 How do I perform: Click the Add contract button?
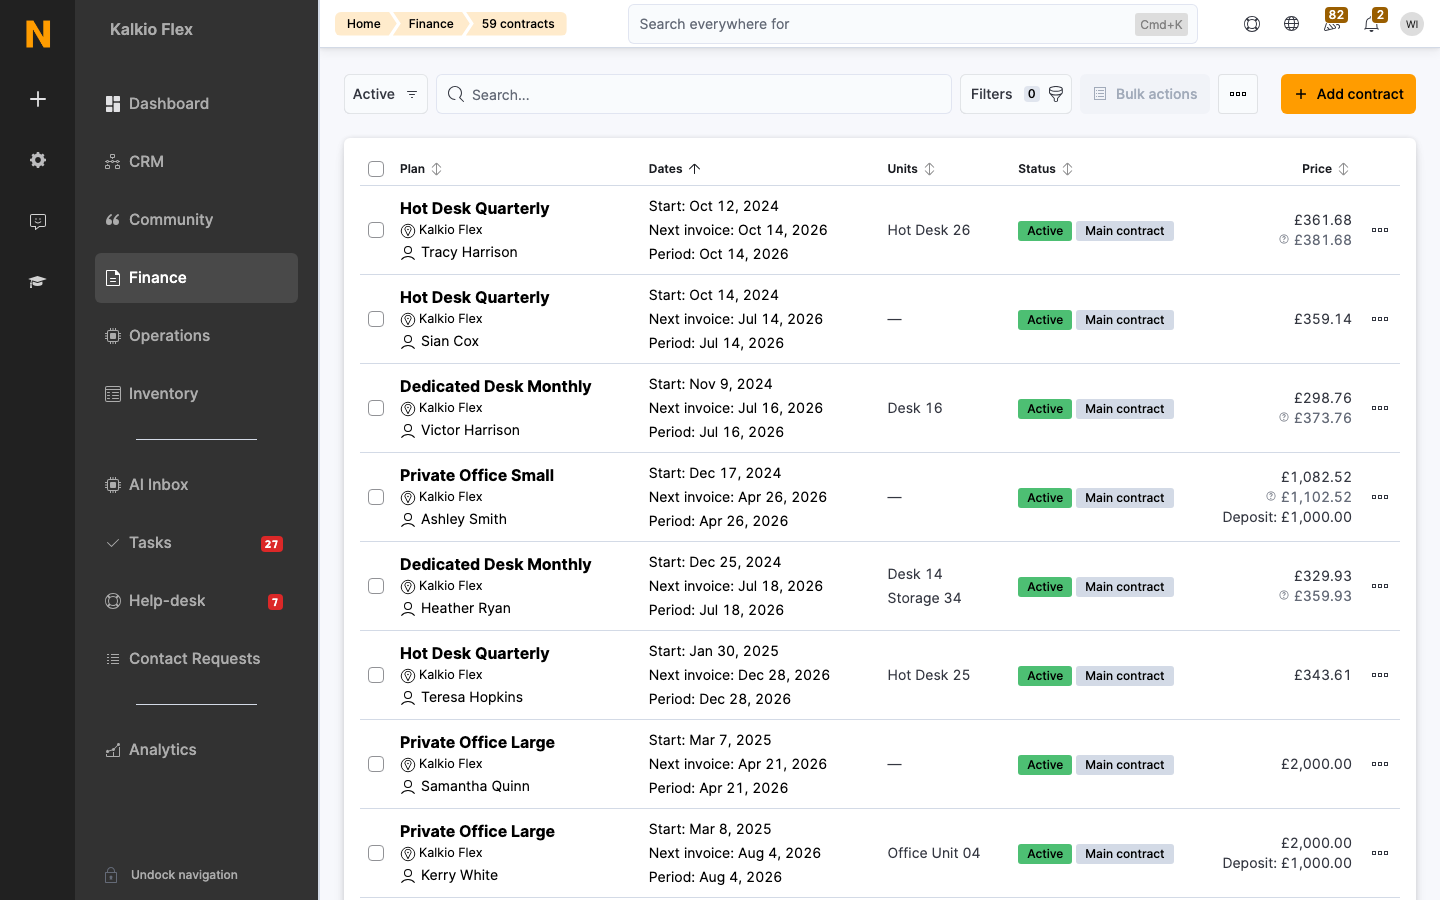point(1348,94)
